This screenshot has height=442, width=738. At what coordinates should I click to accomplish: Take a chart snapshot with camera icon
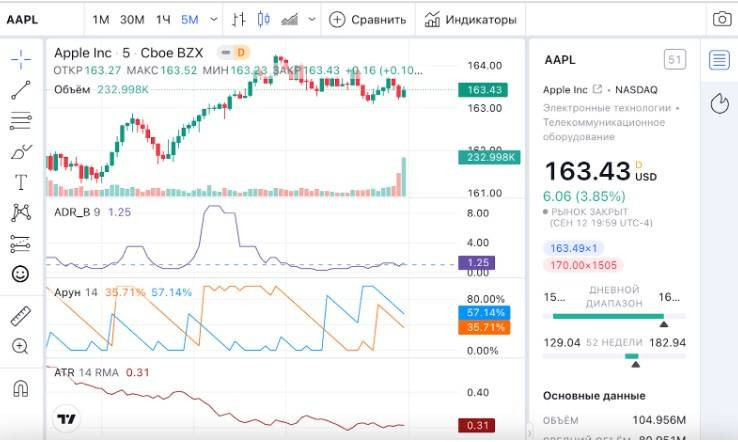coord(722,19)
